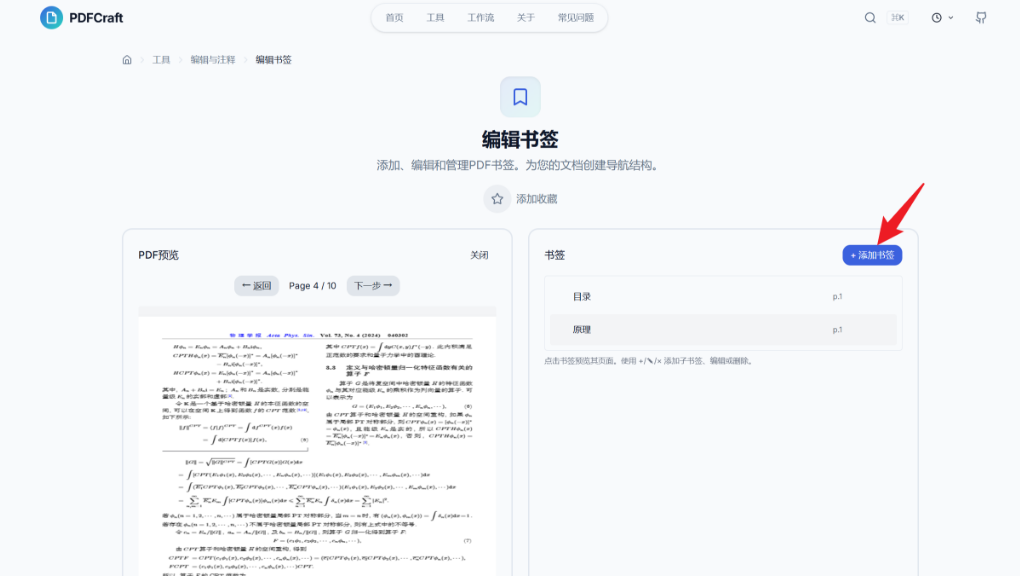Open 首页 in the top navigation
This screenshot has height=576, width=1020.
tap(394, 18)
